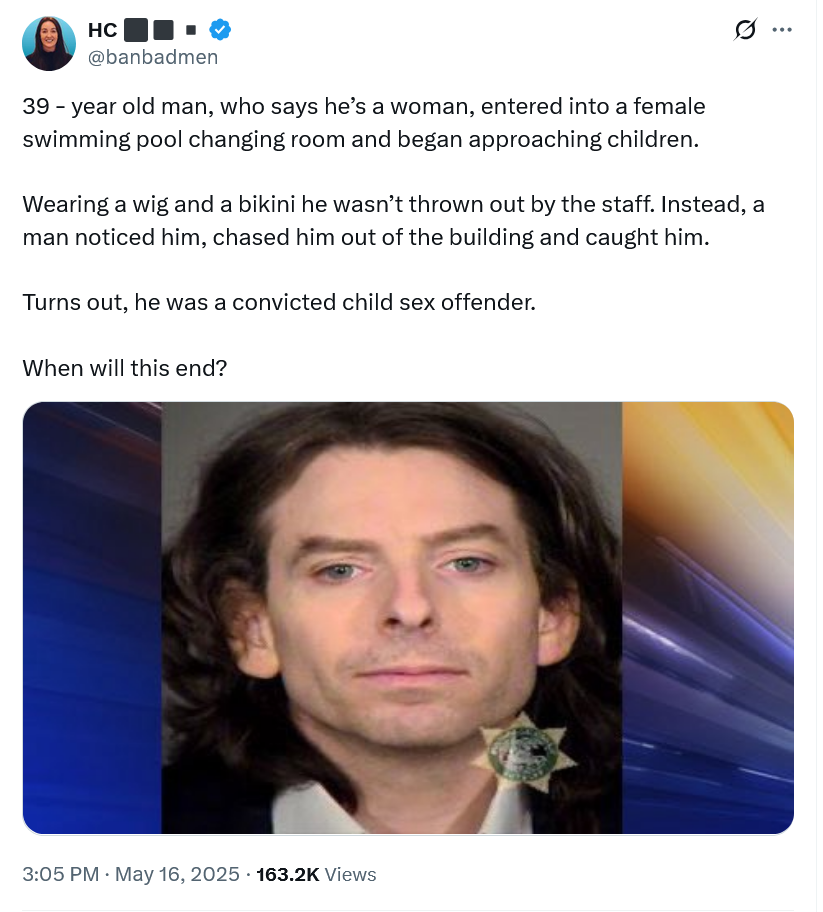Open Grok explain icon on post
Screen dimensions: 823x912
tap(745, 29)
